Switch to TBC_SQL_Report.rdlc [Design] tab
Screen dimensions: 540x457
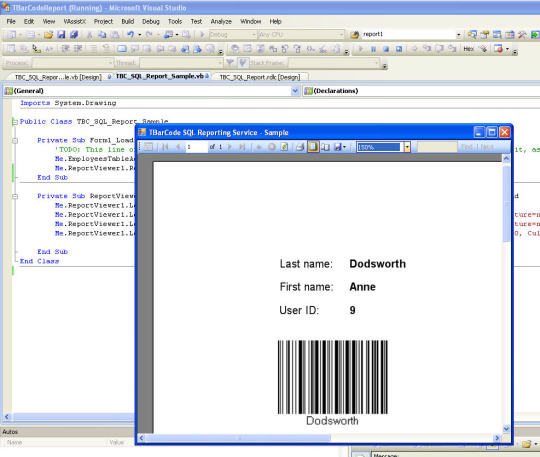pyautogui.click(x=260, y=77)
